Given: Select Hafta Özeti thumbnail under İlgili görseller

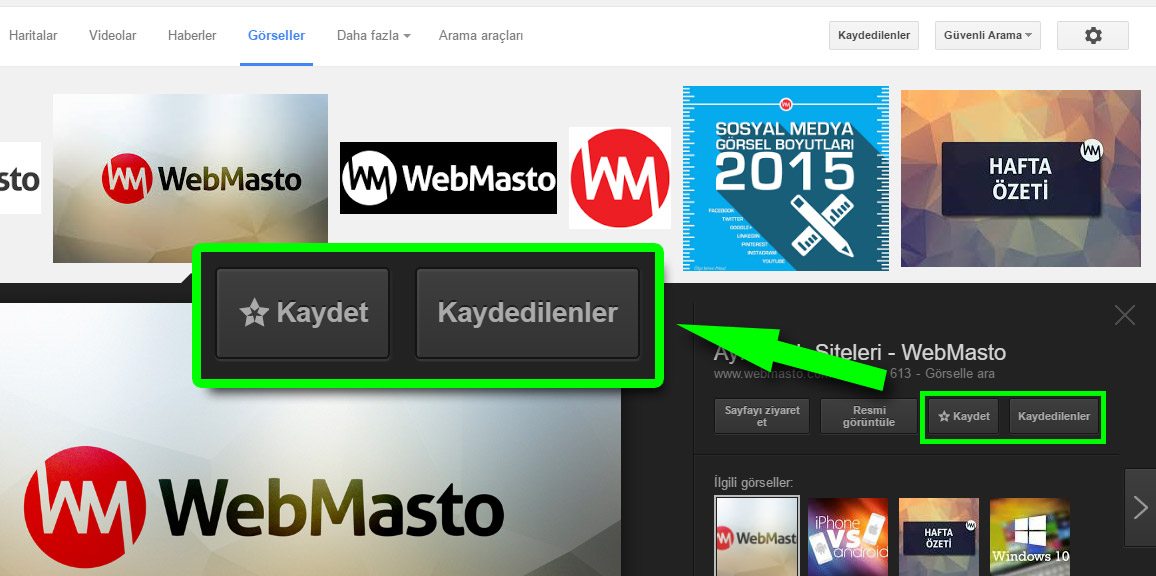Looking at the screenshot, I should (939, 537).
